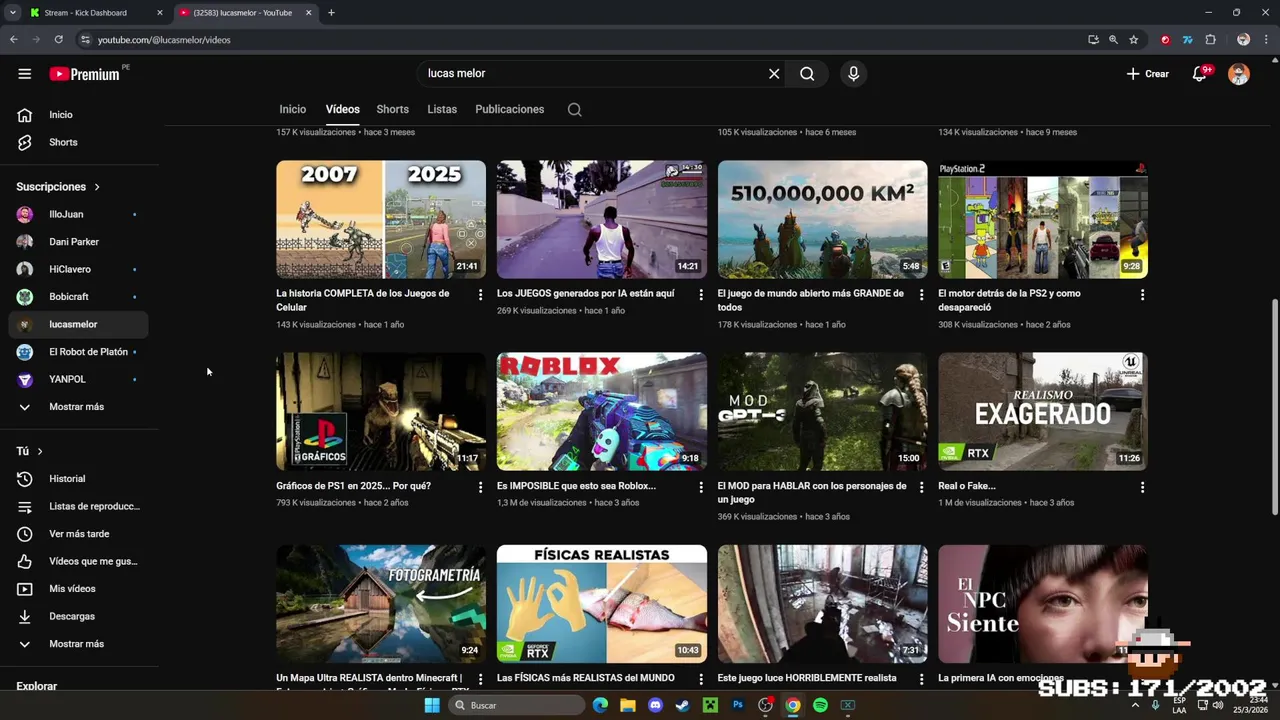Image resolution: width=1280 pixels, height=720 pixels.
Task: Open notifications bell
Action: click(1199, 74)
